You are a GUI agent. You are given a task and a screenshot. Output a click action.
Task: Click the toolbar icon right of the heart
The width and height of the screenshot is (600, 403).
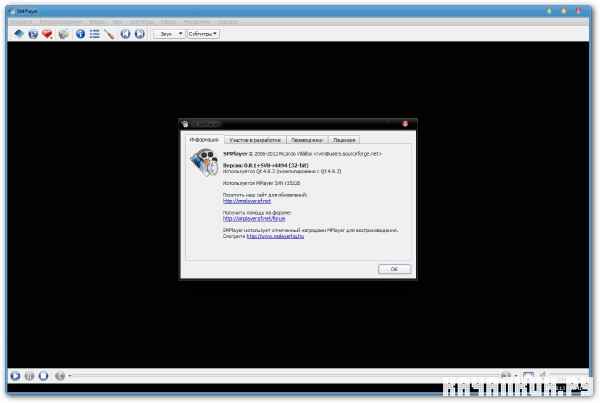click(x=64, y=34)
